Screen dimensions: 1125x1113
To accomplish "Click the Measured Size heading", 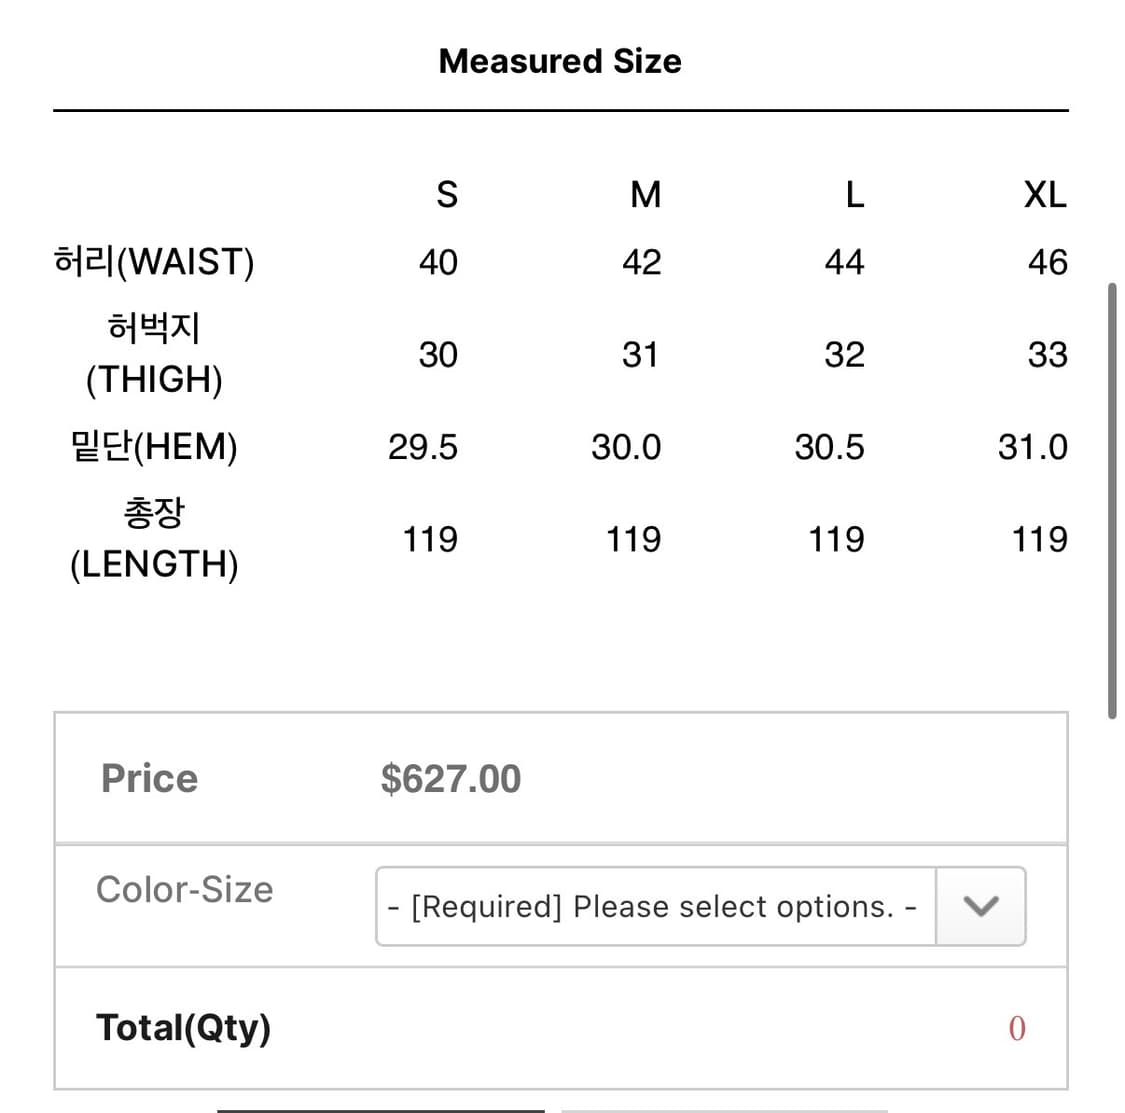I will (560, 61).
